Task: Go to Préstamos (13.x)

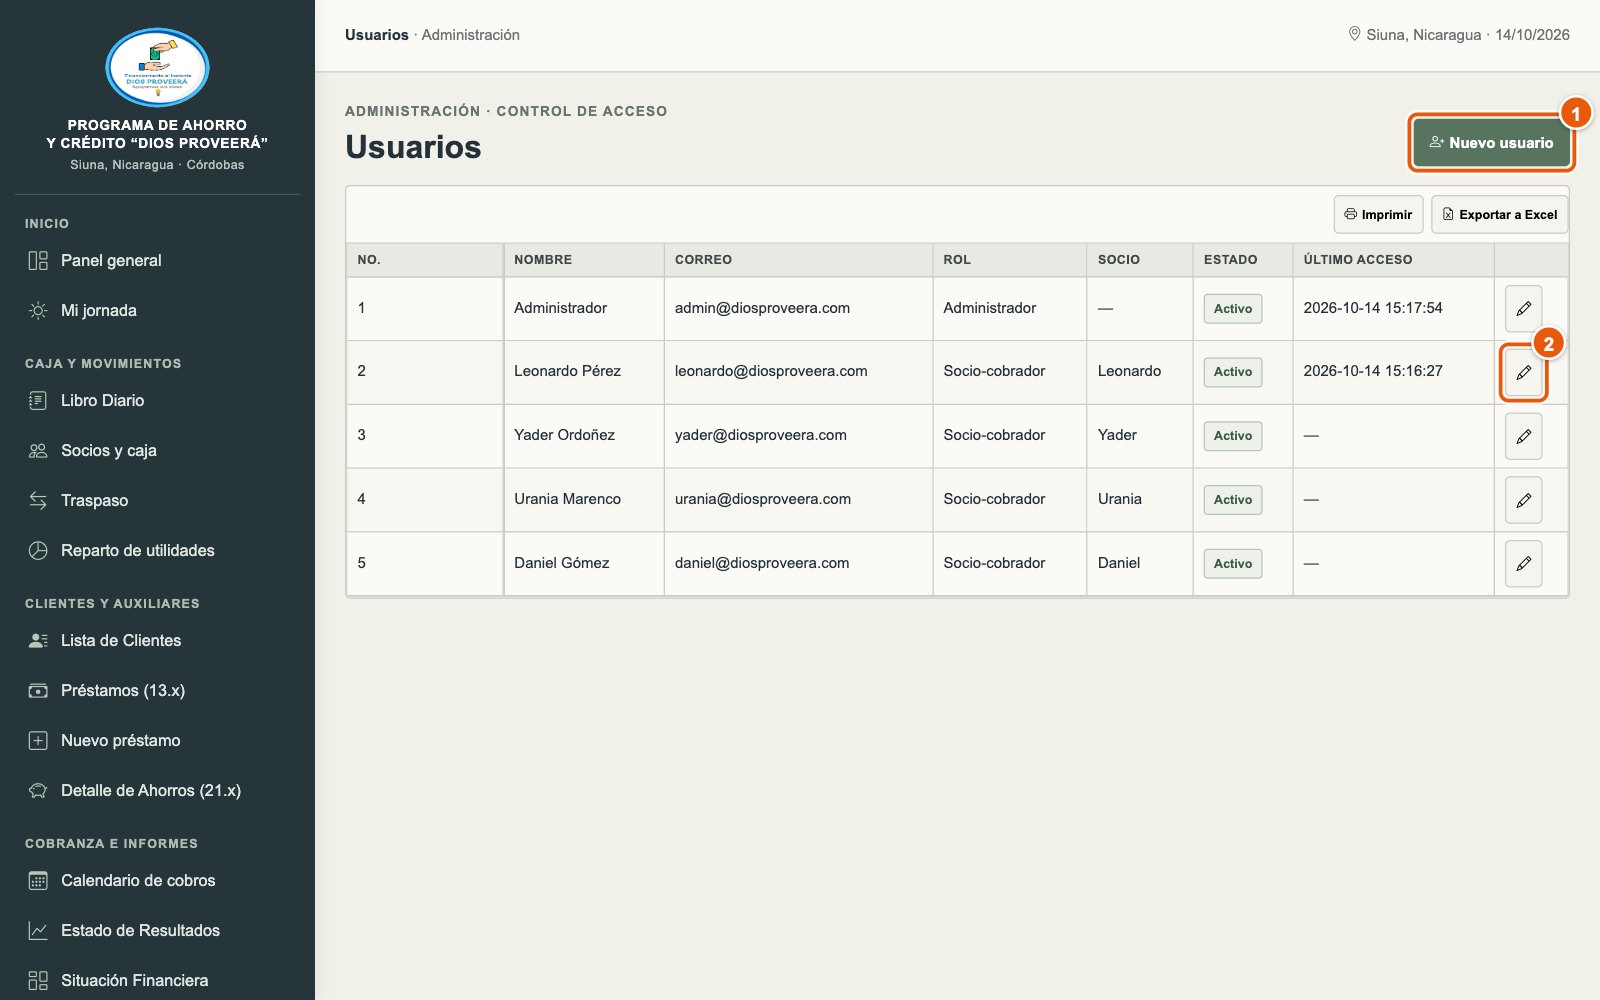Action: [x=157, y=691]
